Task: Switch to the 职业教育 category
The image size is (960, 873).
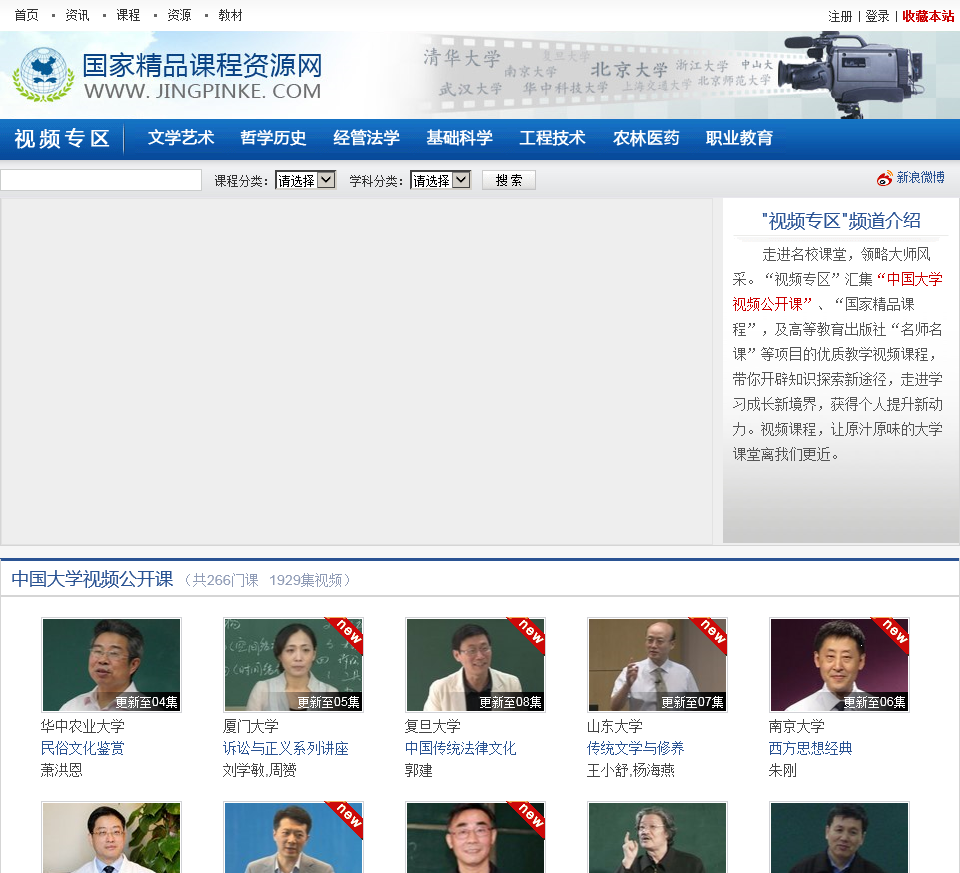Action: click(739, 138)
